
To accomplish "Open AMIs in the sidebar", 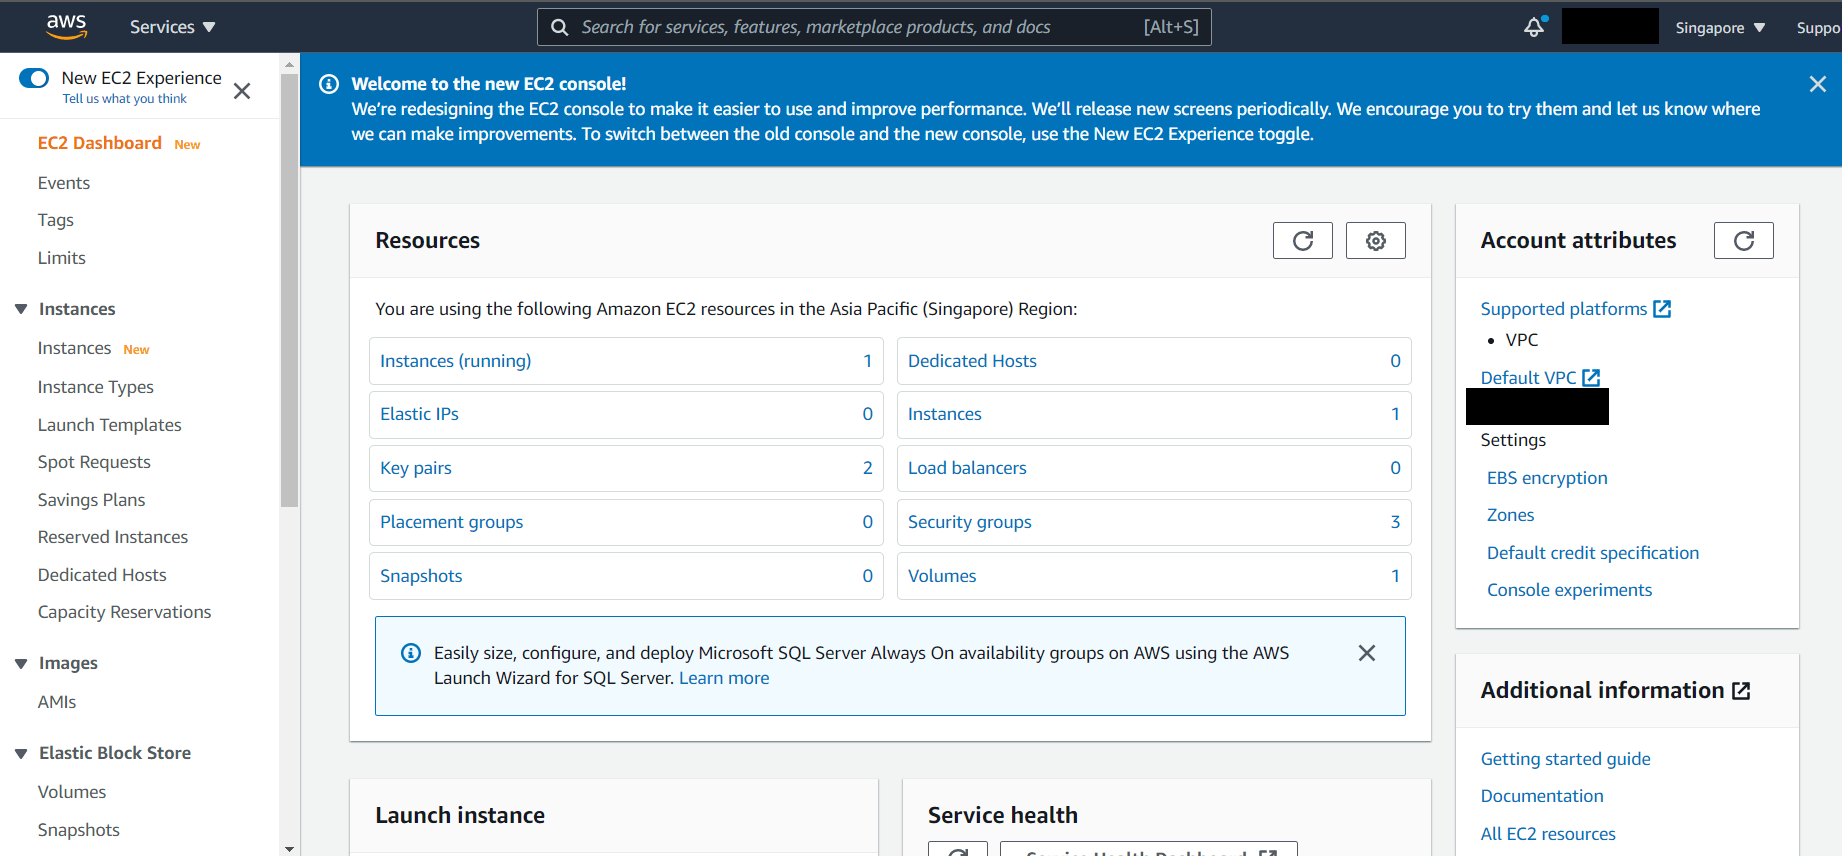I will tap(57, 702).
